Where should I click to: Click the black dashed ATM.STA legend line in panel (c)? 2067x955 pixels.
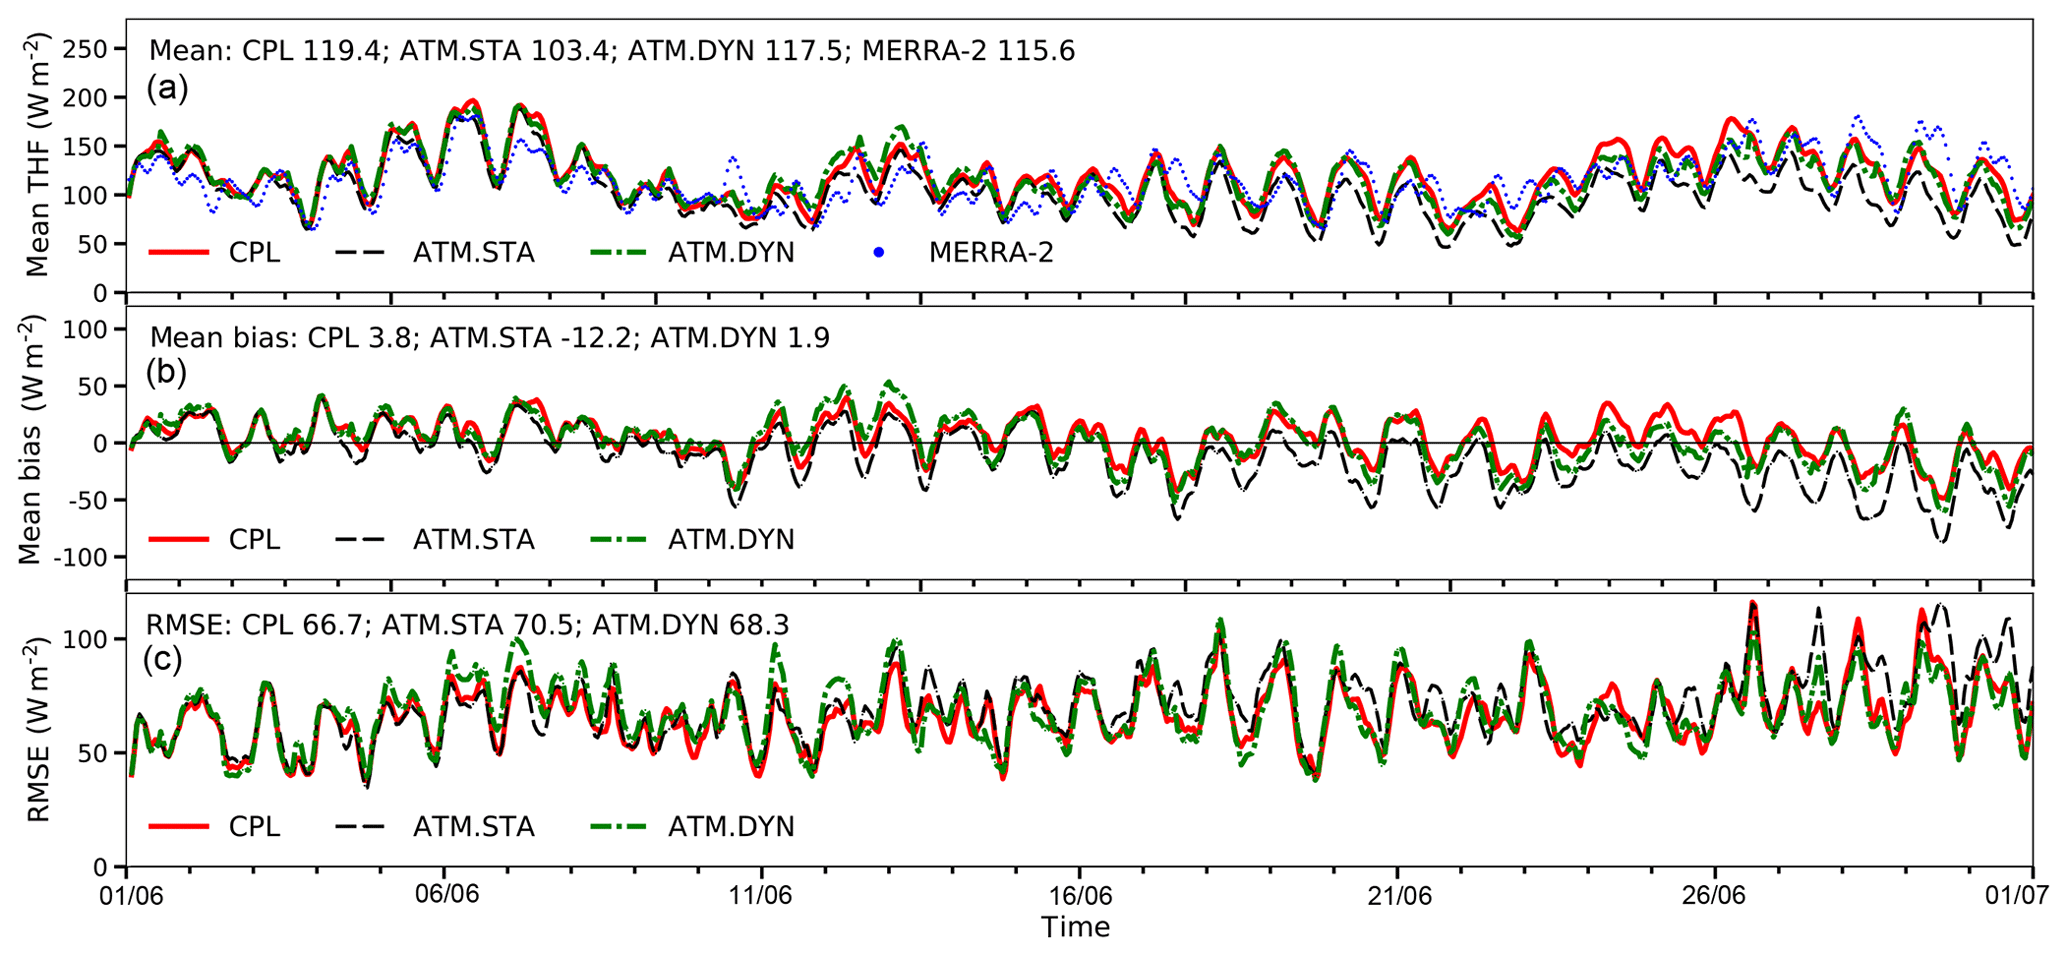361,827
